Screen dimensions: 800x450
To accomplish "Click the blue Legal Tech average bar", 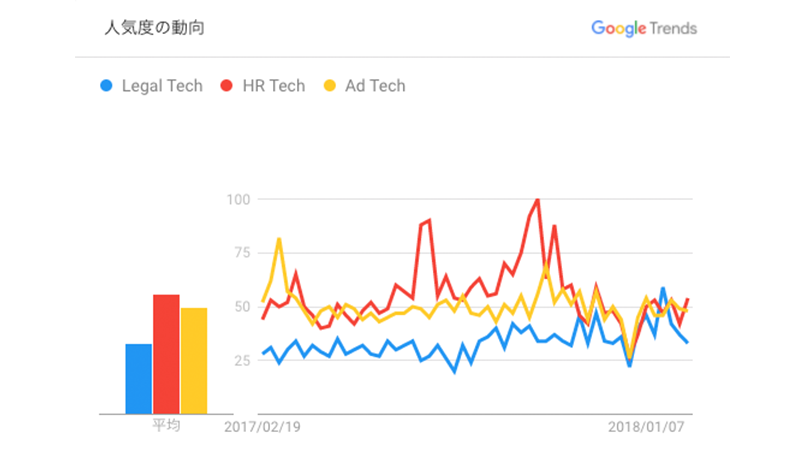I will point(139,378).
